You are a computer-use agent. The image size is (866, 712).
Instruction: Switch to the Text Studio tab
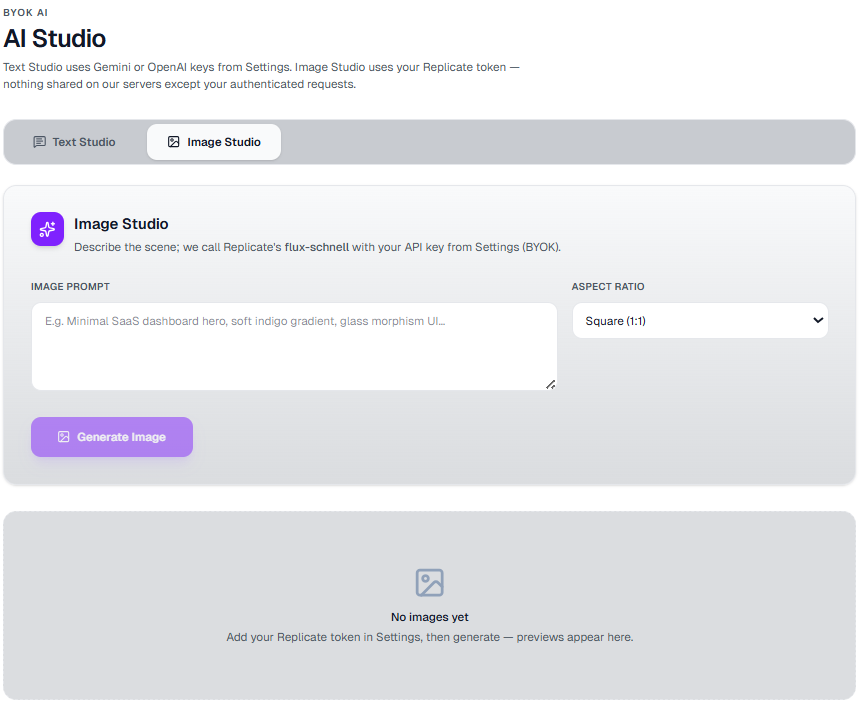pyautogui.click(x=75, y=142)
